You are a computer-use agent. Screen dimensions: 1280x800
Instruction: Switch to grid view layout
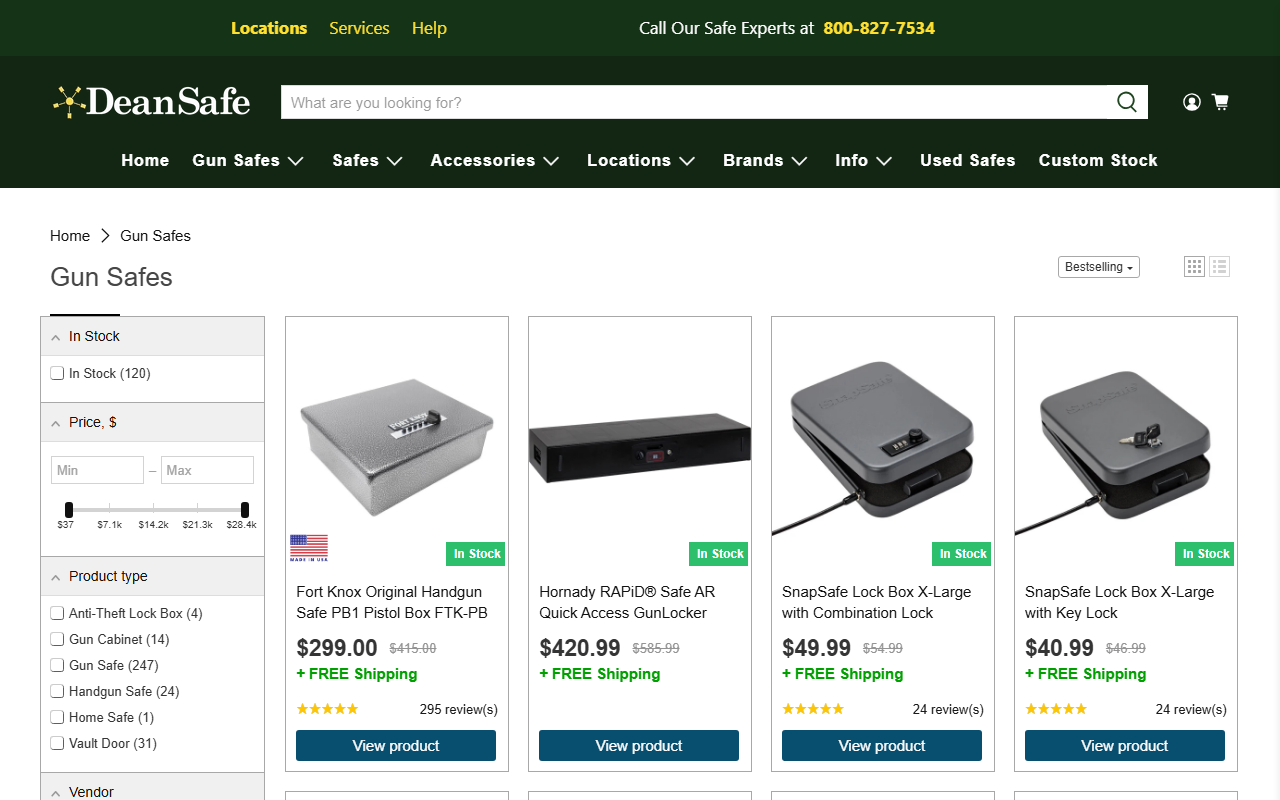1194,266
